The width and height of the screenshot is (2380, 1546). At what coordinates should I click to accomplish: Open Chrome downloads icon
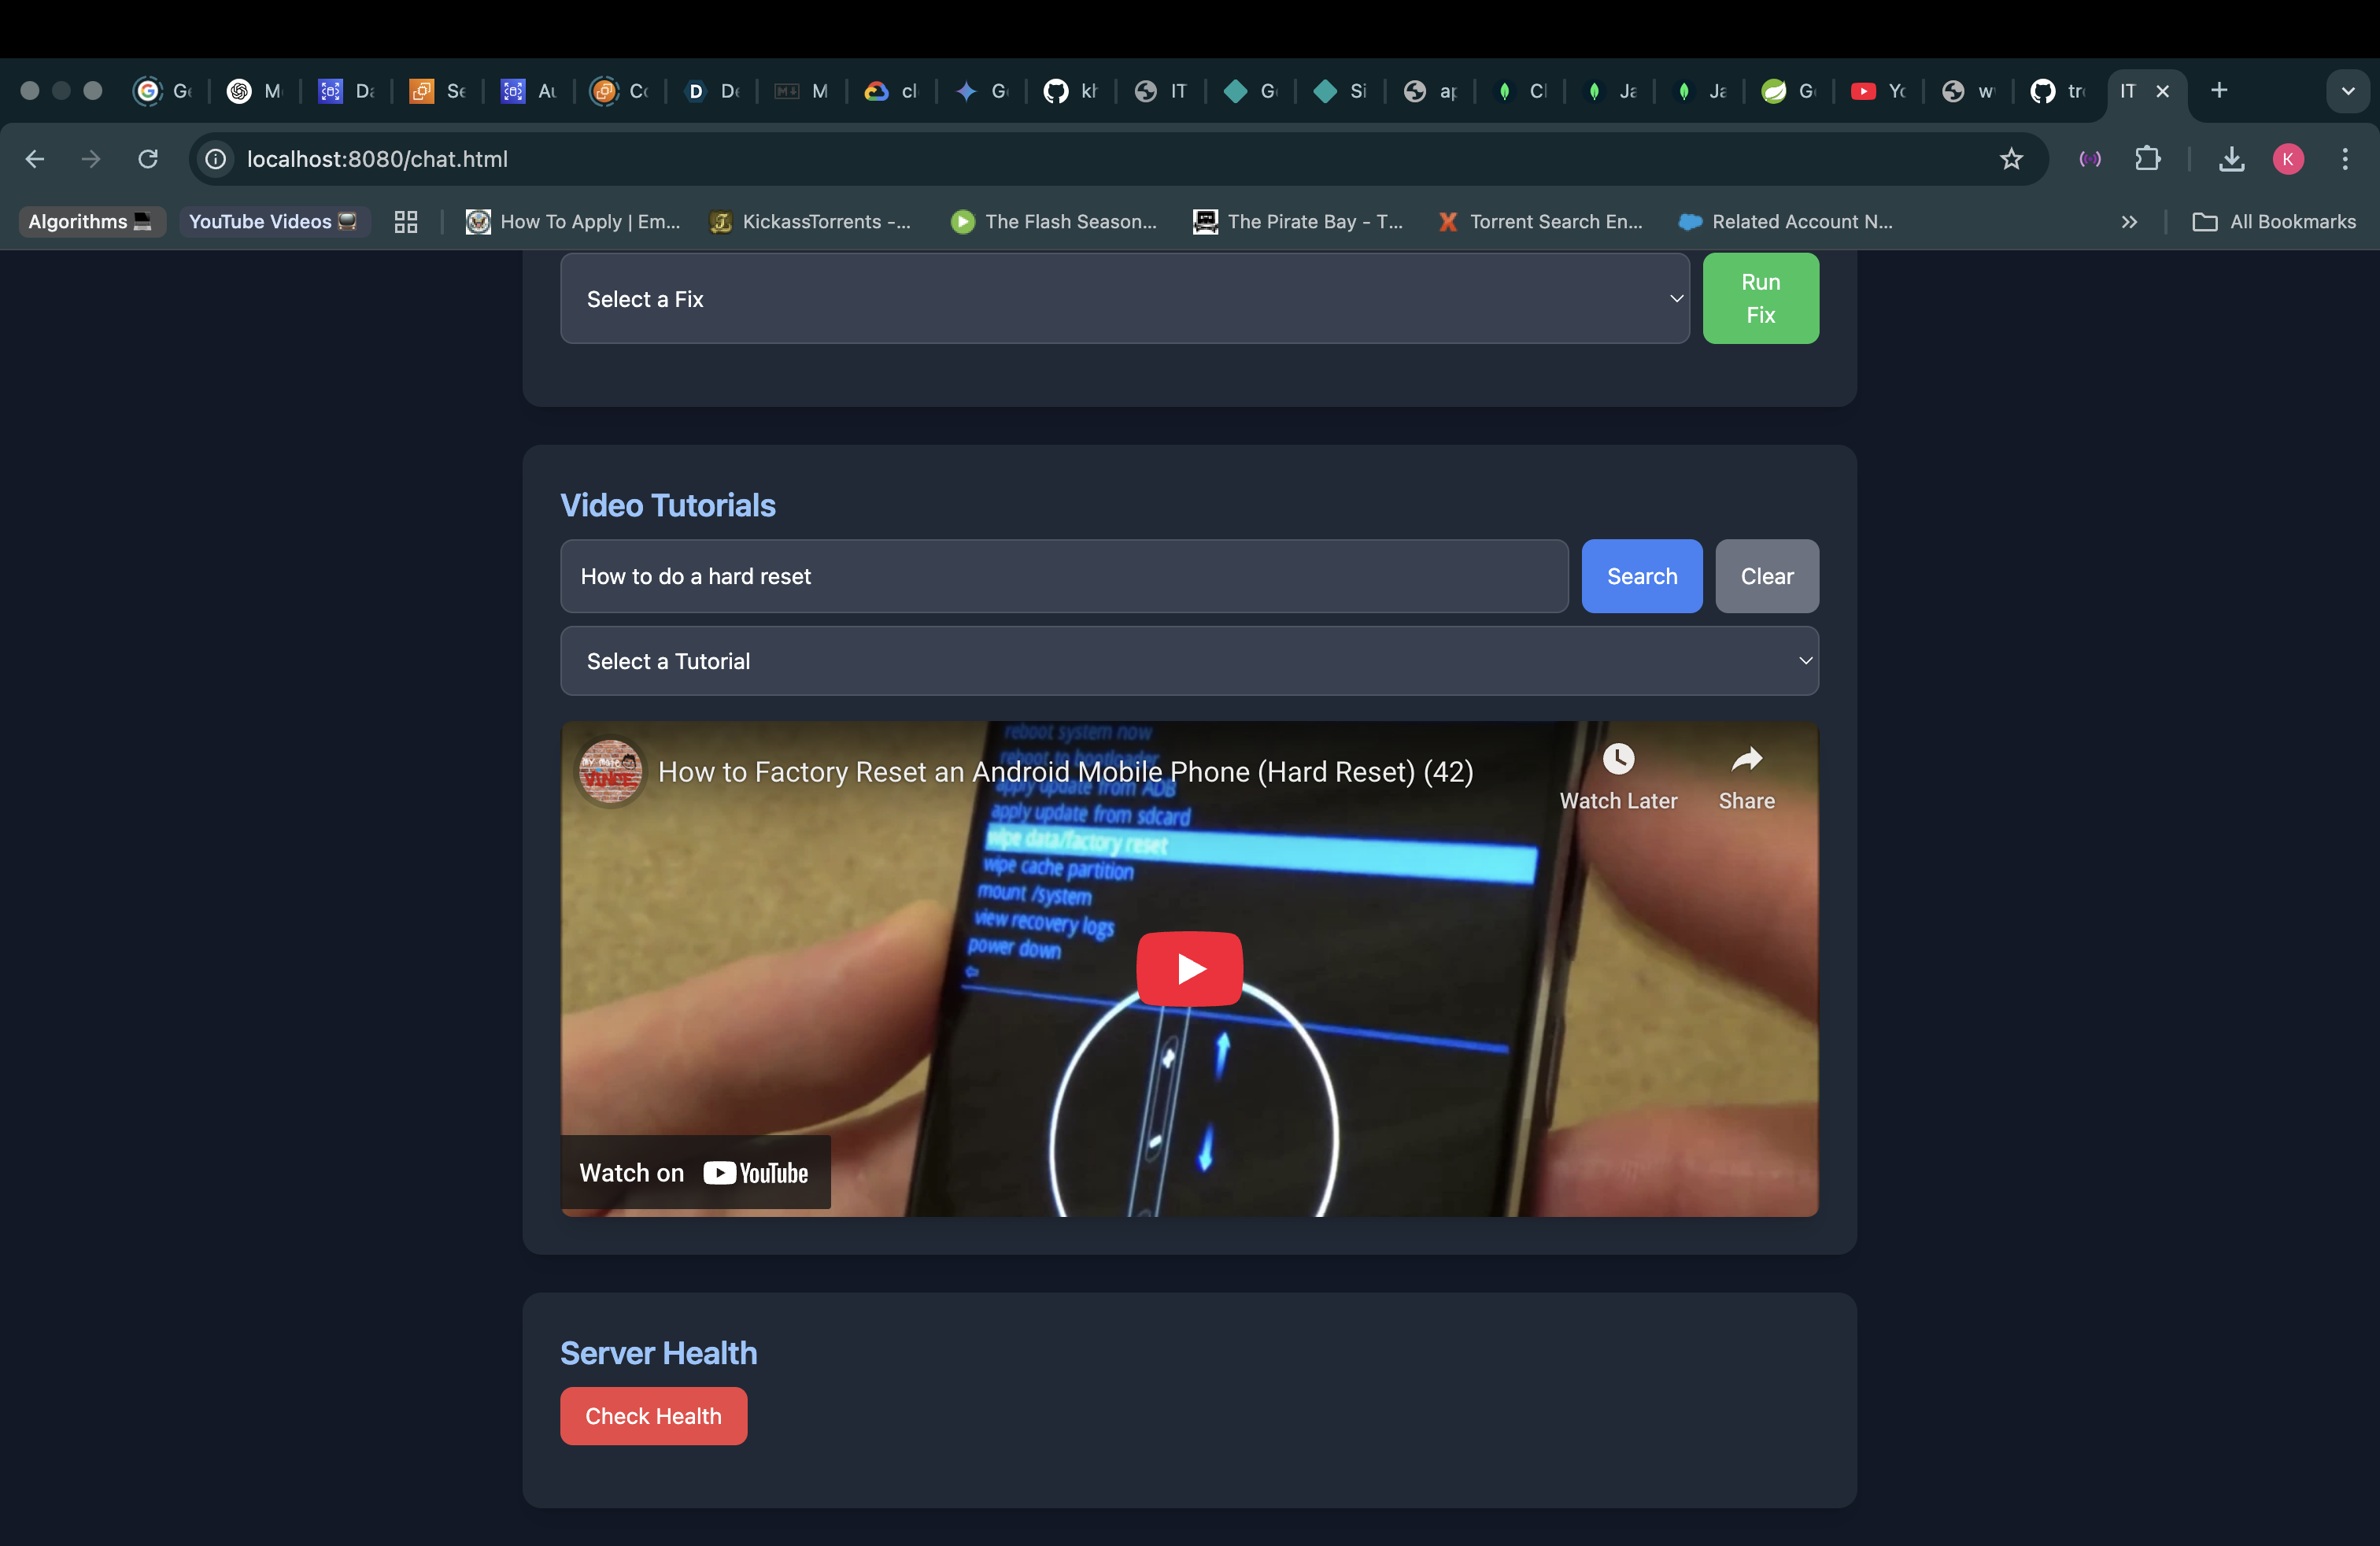2231,159
